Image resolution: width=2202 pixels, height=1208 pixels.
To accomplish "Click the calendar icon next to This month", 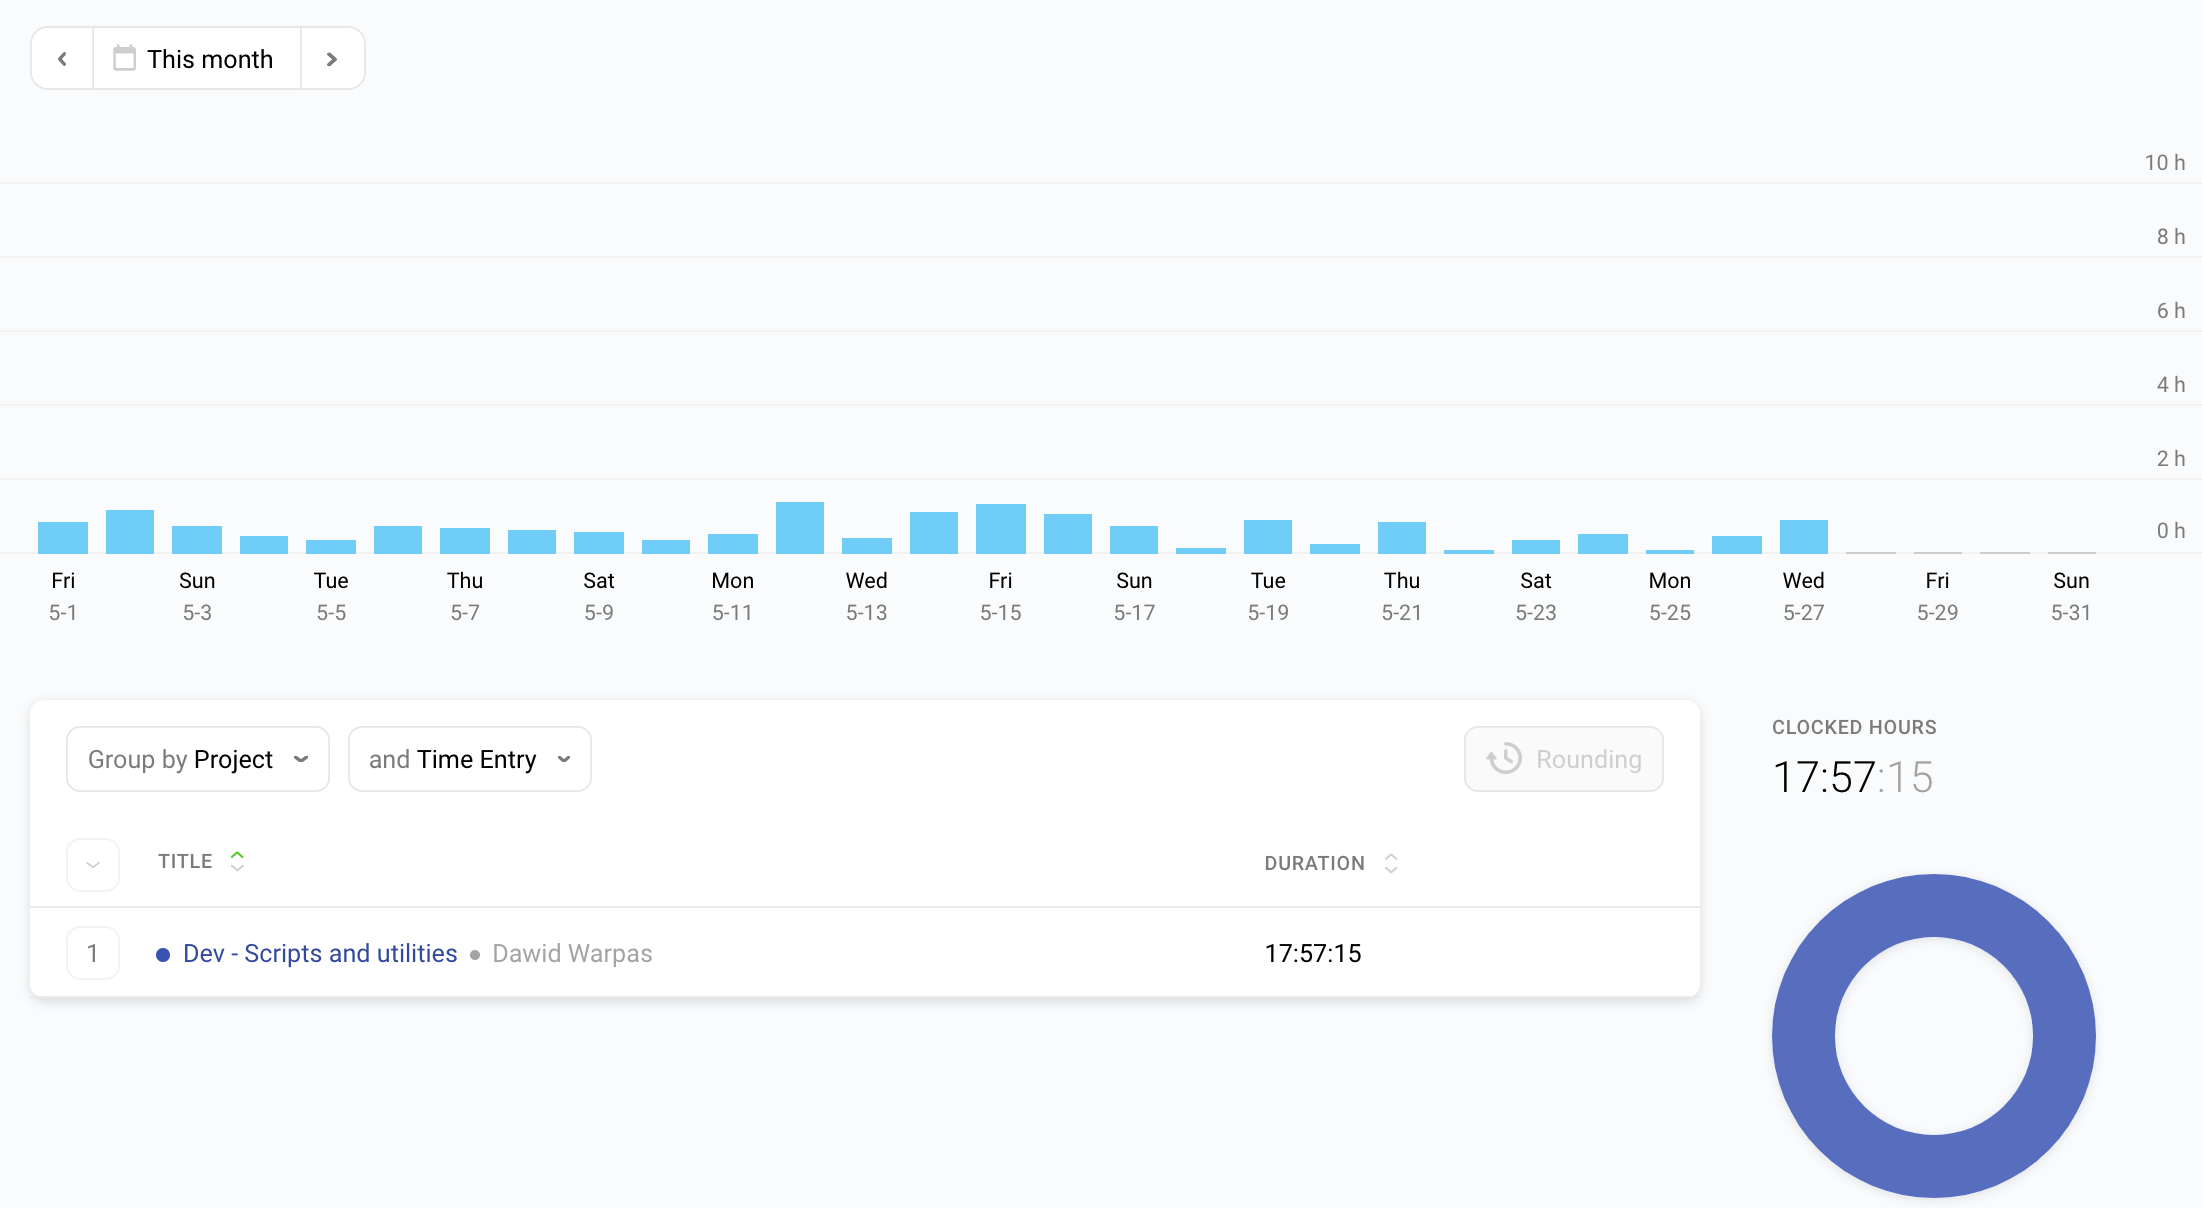I will tap(123, 58).
